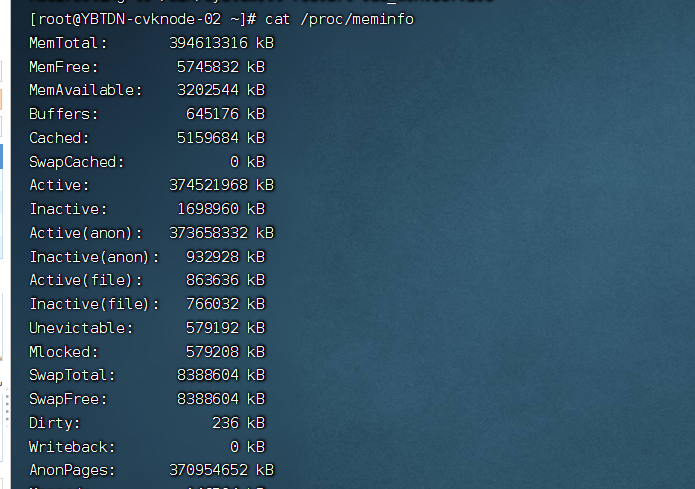The height and width of the screenshot is (489, 695).
Task: Click the value '370954652 kB'
Action: click(222, 470)
